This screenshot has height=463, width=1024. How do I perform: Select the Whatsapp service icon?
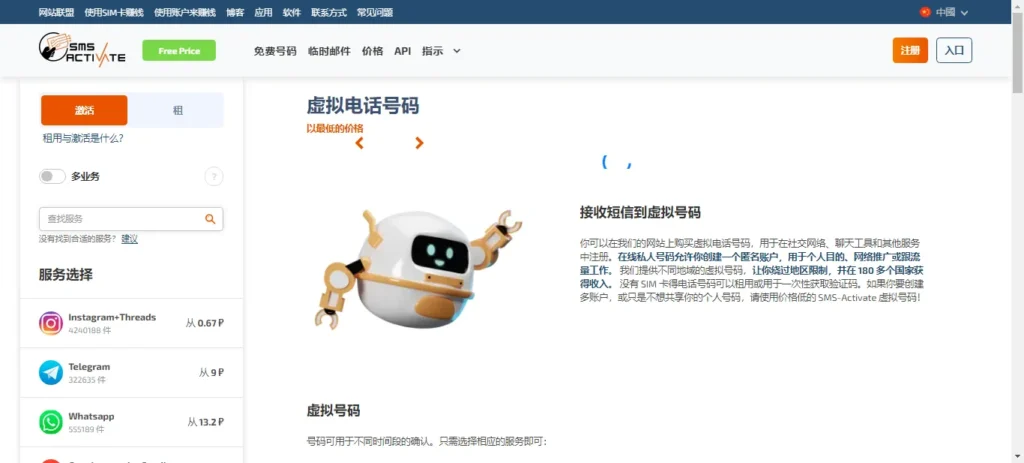50,422
